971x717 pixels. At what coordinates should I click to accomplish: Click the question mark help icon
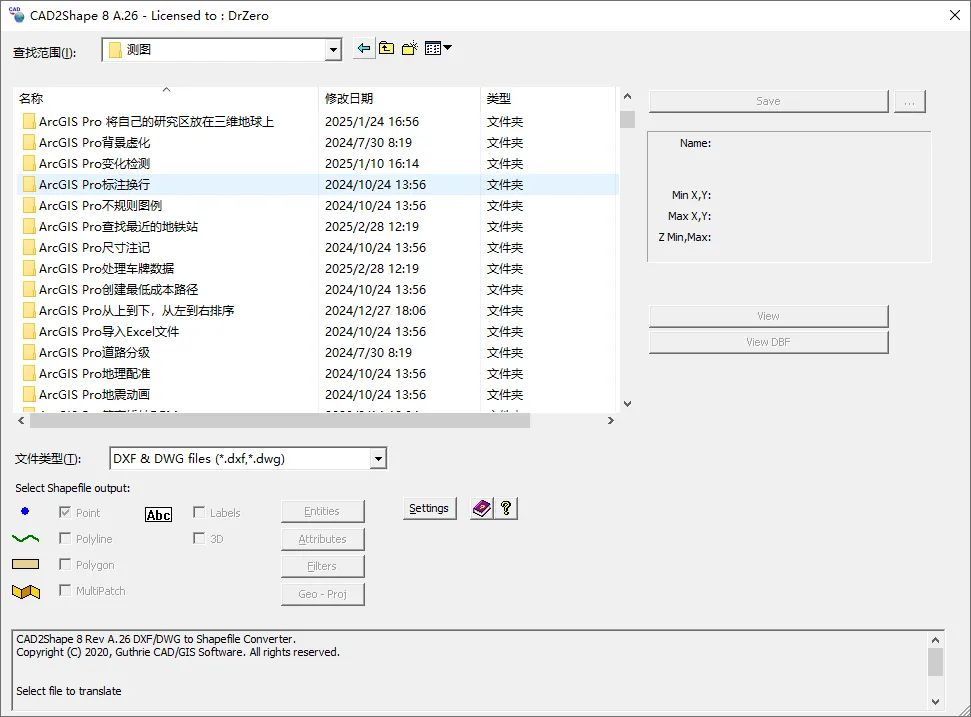506,508
